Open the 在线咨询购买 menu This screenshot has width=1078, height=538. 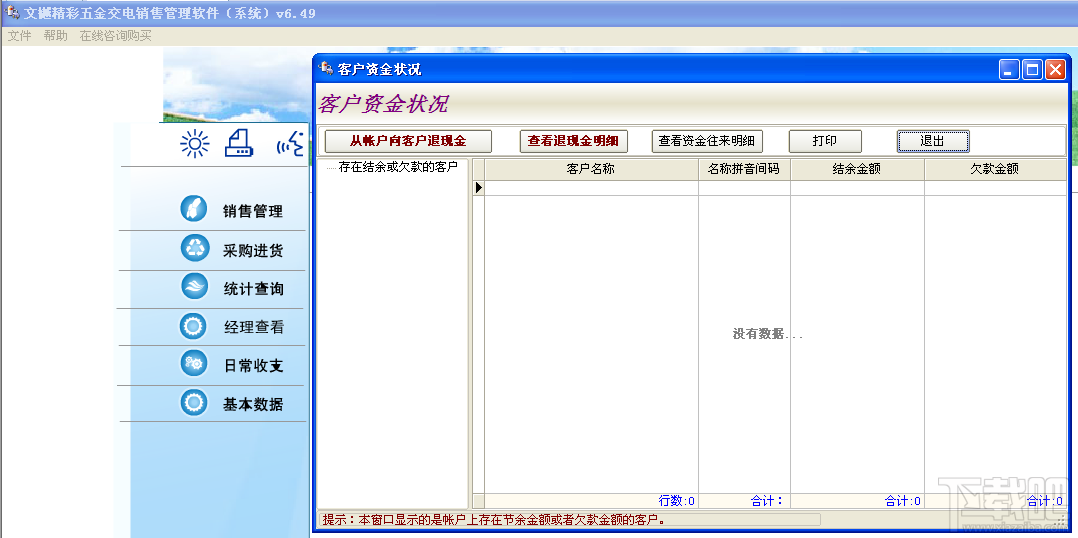click(116, 36)
